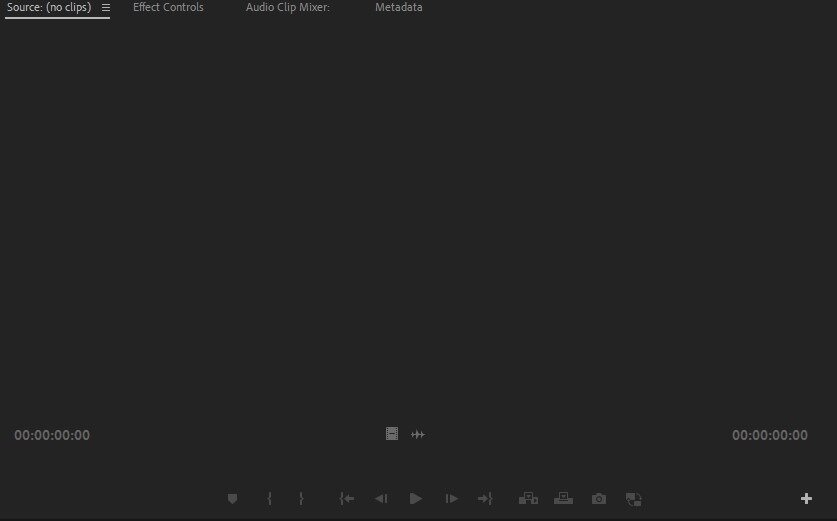Screen dimensions: 837x521
Task: Open the Audio Clip Mixer tab
Action: (288, 7)
